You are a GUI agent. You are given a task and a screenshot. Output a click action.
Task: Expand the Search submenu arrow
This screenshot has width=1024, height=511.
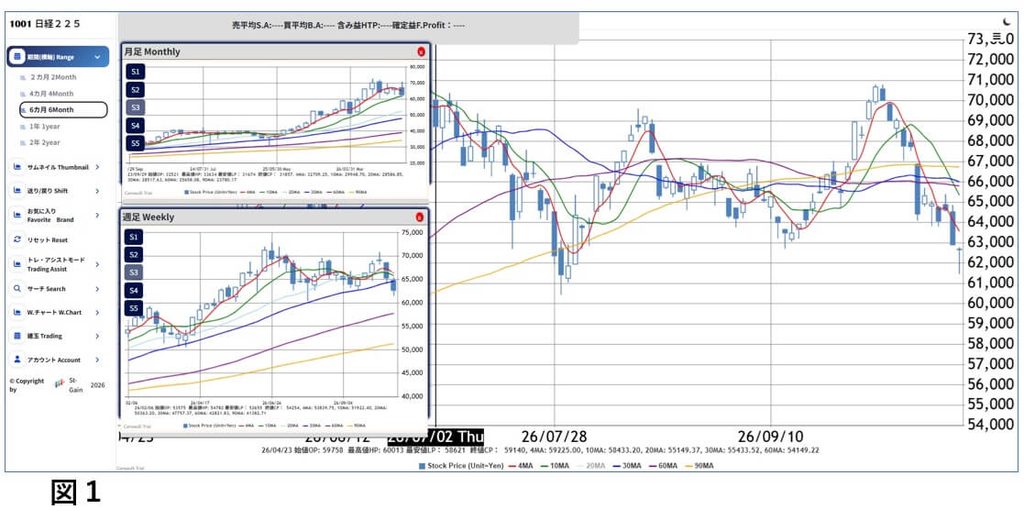tap(97, 288)
